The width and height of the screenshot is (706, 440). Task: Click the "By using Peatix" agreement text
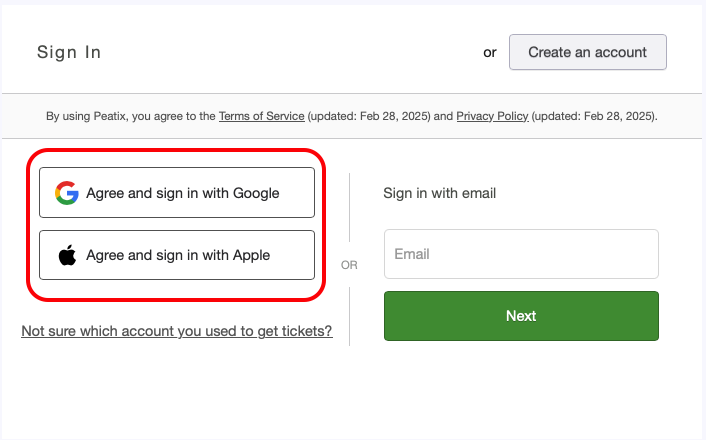pos(130,116)
